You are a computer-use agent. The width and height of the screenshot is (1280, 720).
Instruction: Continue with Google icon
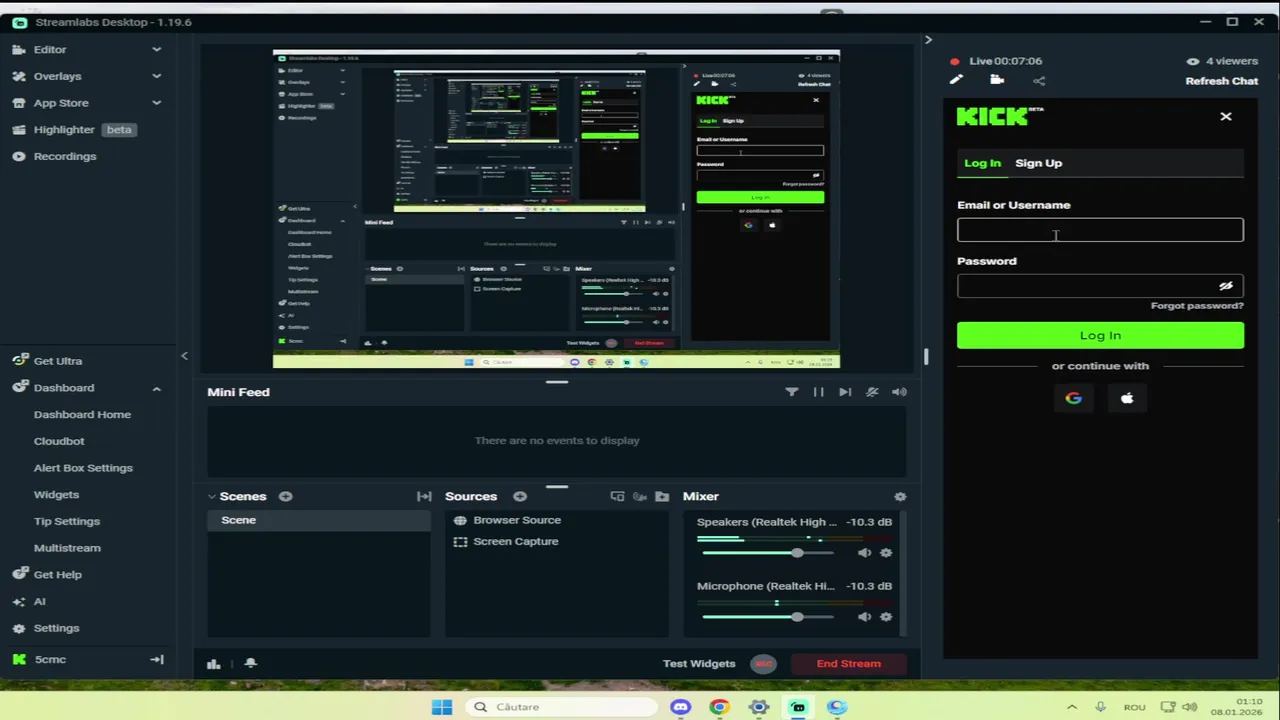pos(1073,398)
